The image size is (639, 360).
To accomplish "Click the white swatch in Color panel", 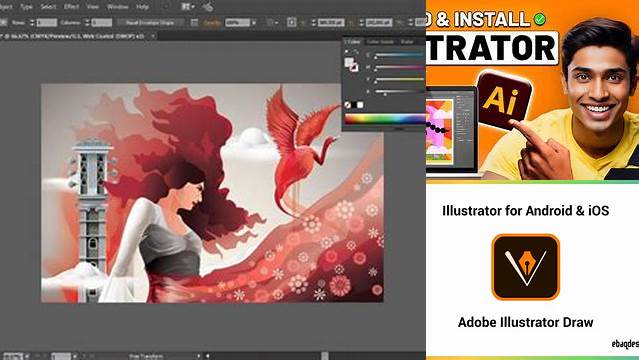I will (x=360, y=105).
